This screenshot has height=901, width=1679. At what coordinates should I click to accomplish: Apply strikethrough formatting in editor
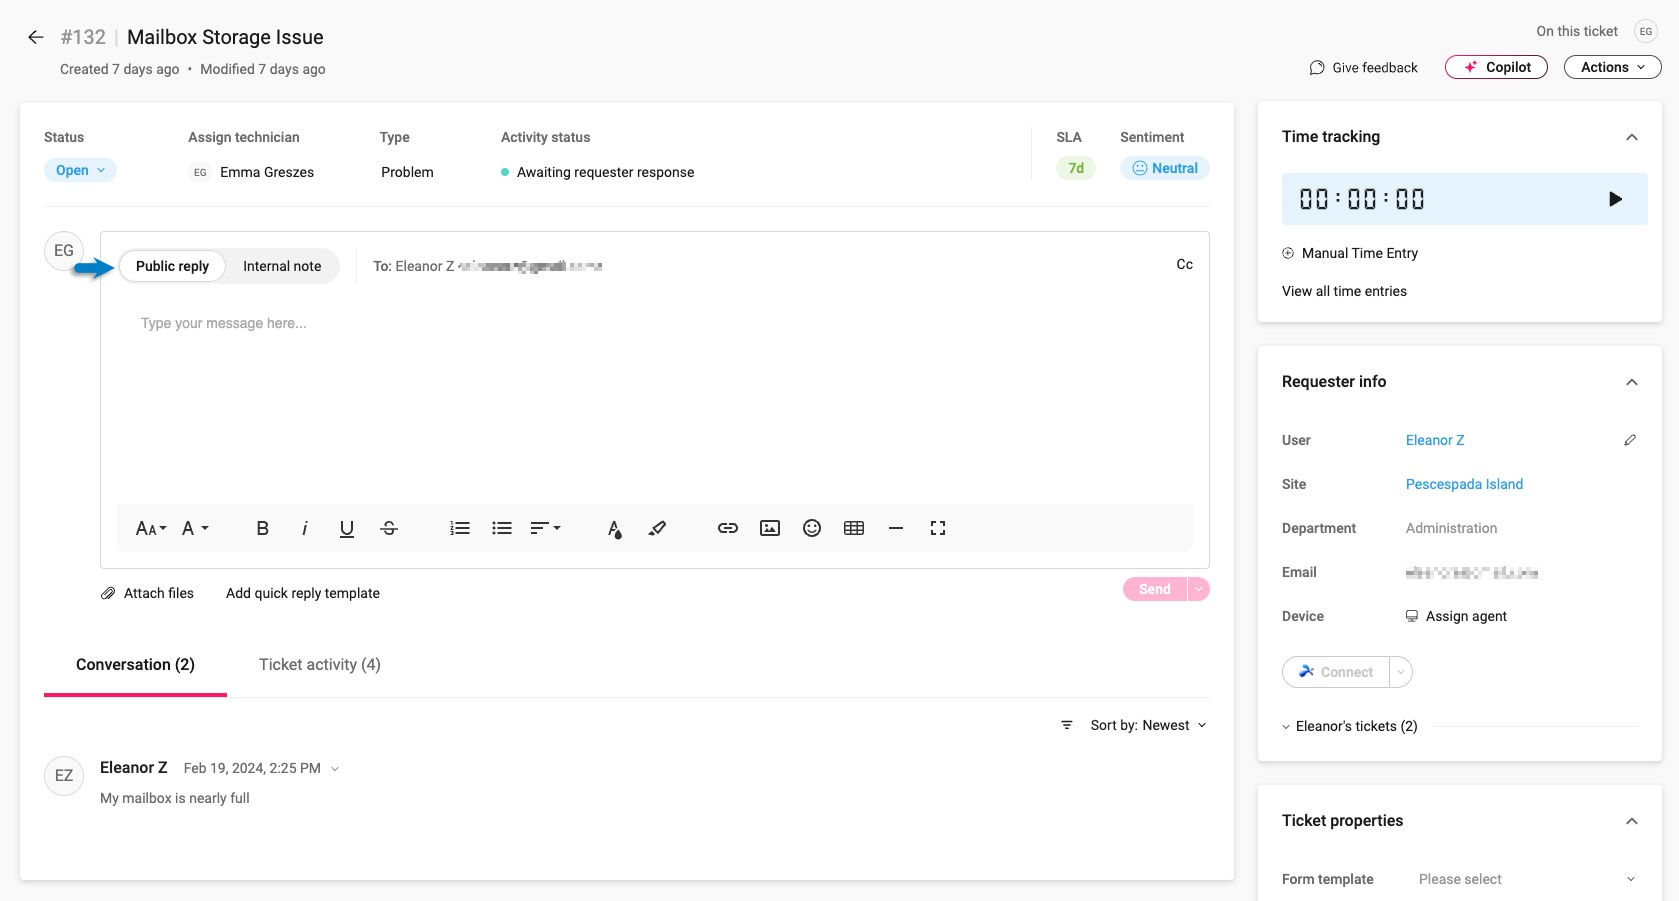pyautogui.click(x=389, y=528)
